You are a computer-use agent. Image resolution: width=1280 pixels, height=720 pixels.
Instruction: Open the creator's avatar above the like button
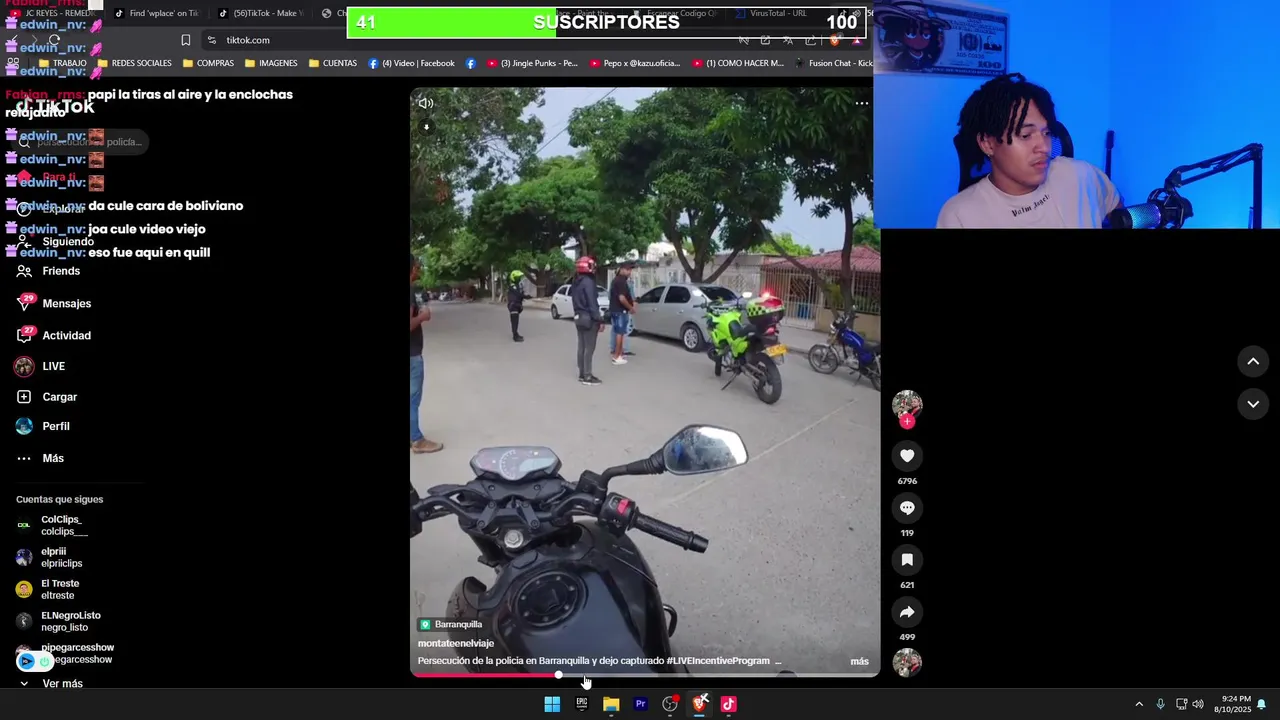(907, 404)
